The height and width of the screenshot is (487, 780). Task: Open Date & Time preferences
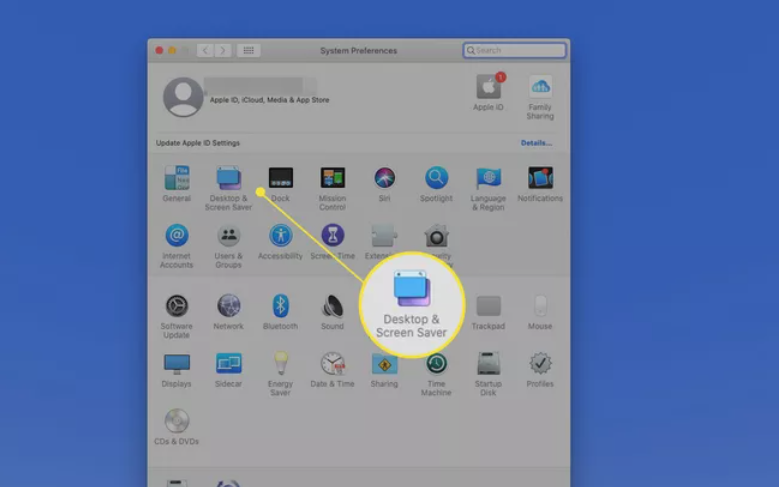click(332, 370)
